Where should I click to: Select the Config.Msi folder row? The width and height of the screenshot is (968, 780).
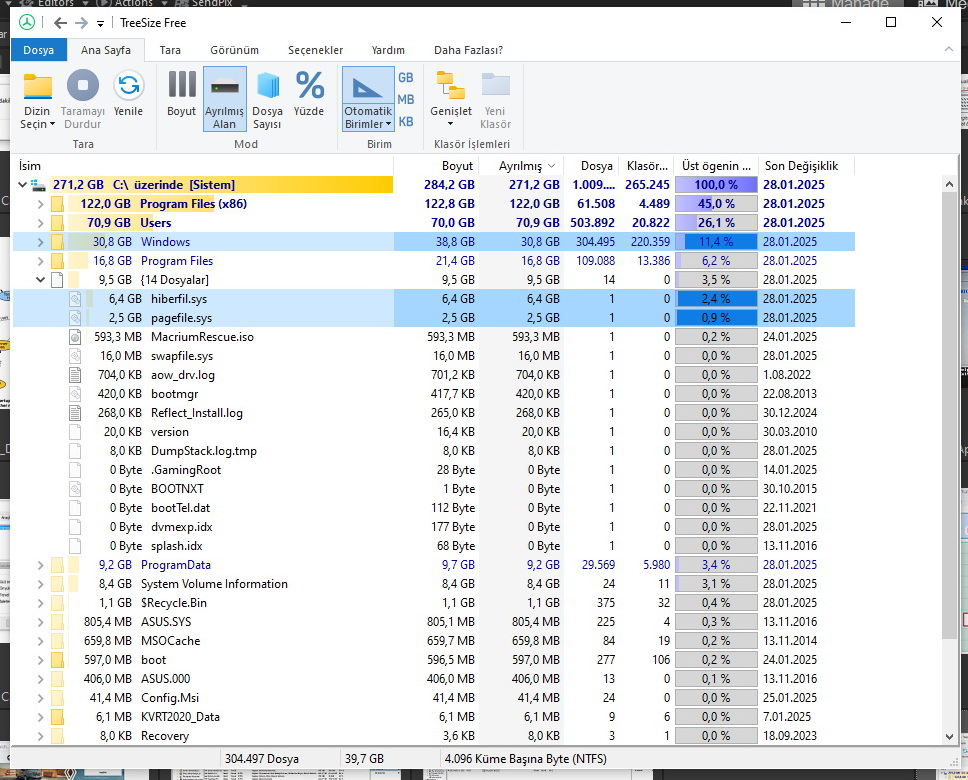(x=434, y=698)
